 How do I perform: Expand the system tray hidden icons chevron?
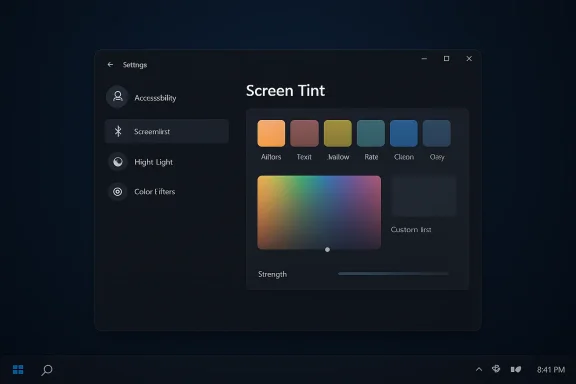[479, 370]
